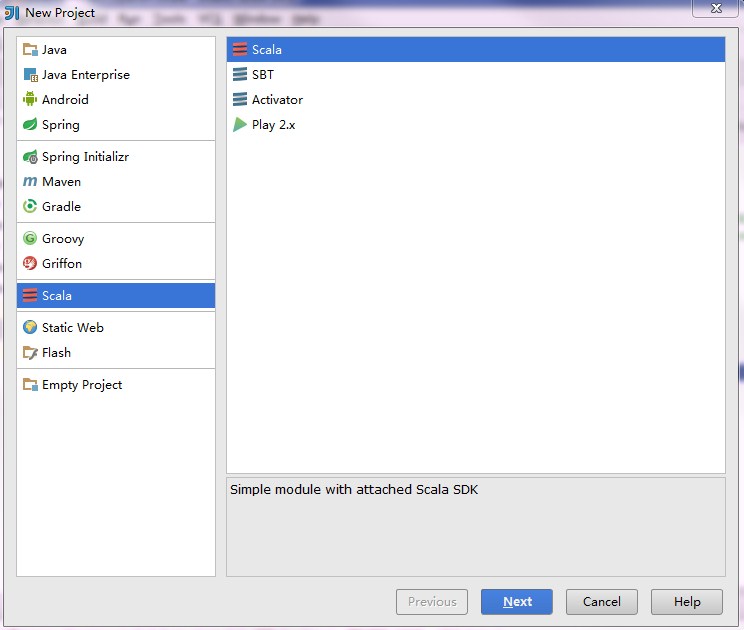Select Groovy in the list
The width and height of the screenshot is (744, 630).
point(116,238)
